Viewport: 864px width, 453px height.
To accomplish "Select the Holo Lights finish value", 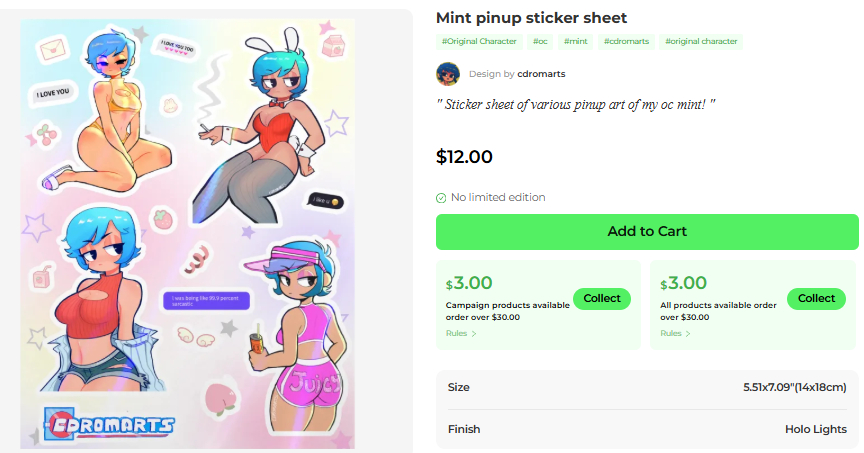I will pyautogui.click(x=815, y=429).
